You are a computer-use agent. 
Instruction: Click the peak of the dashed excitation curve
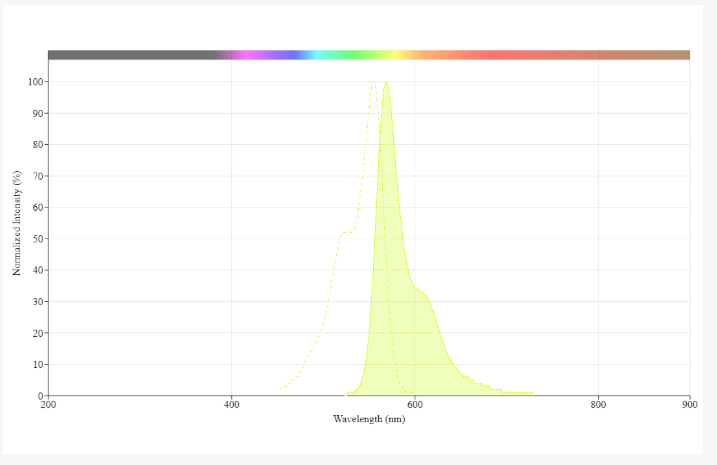pyautogui.click(x=373, y=82)
